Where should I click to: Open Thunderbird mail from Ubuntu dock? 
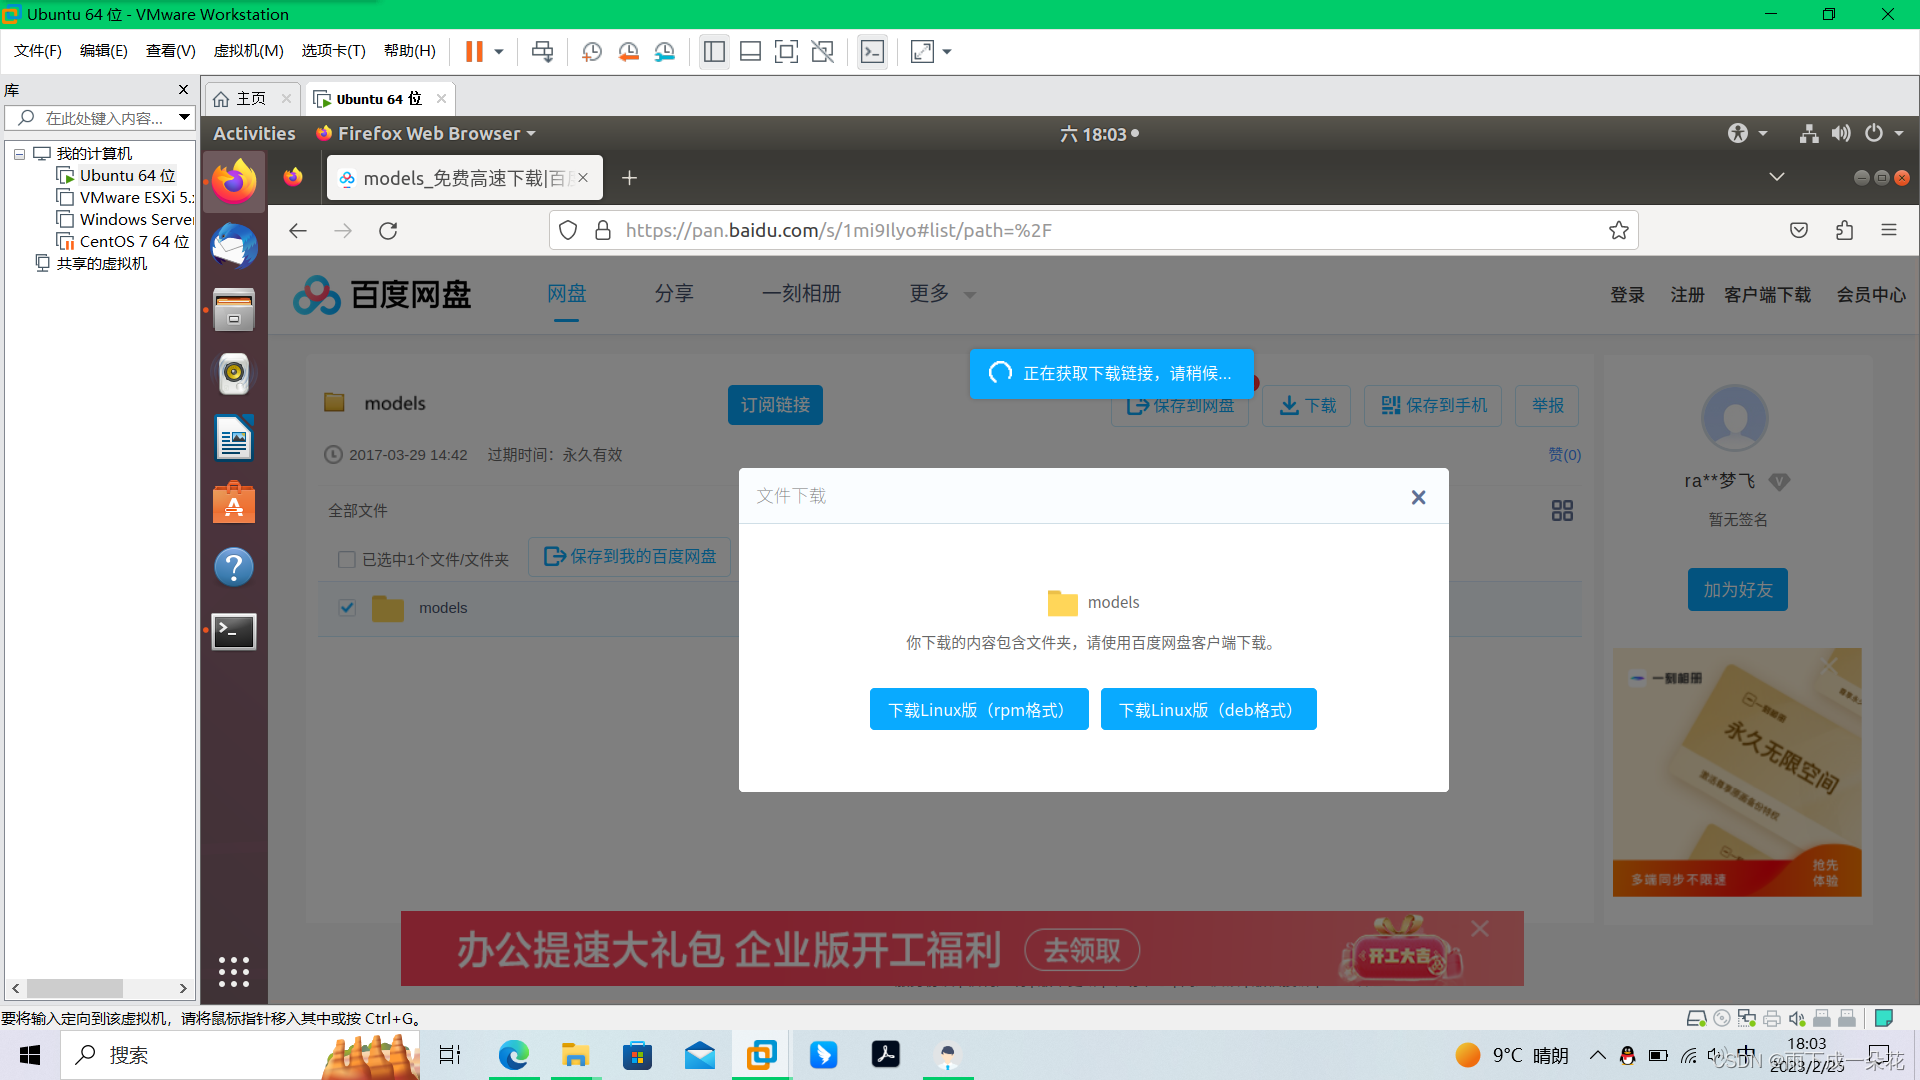tap(234, 246)
